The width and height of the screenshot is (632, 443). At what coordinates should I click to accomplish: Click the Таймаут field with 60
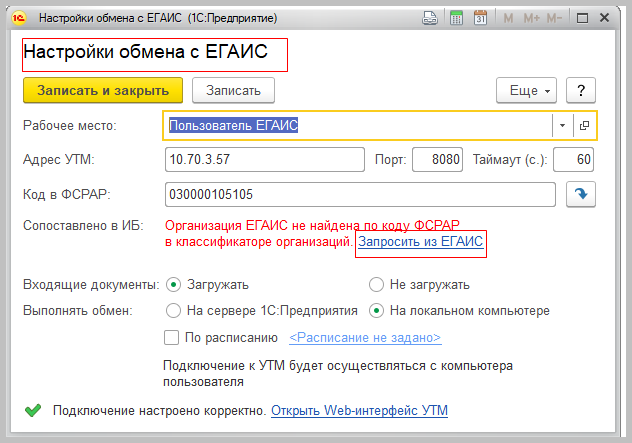click(574, 160)
